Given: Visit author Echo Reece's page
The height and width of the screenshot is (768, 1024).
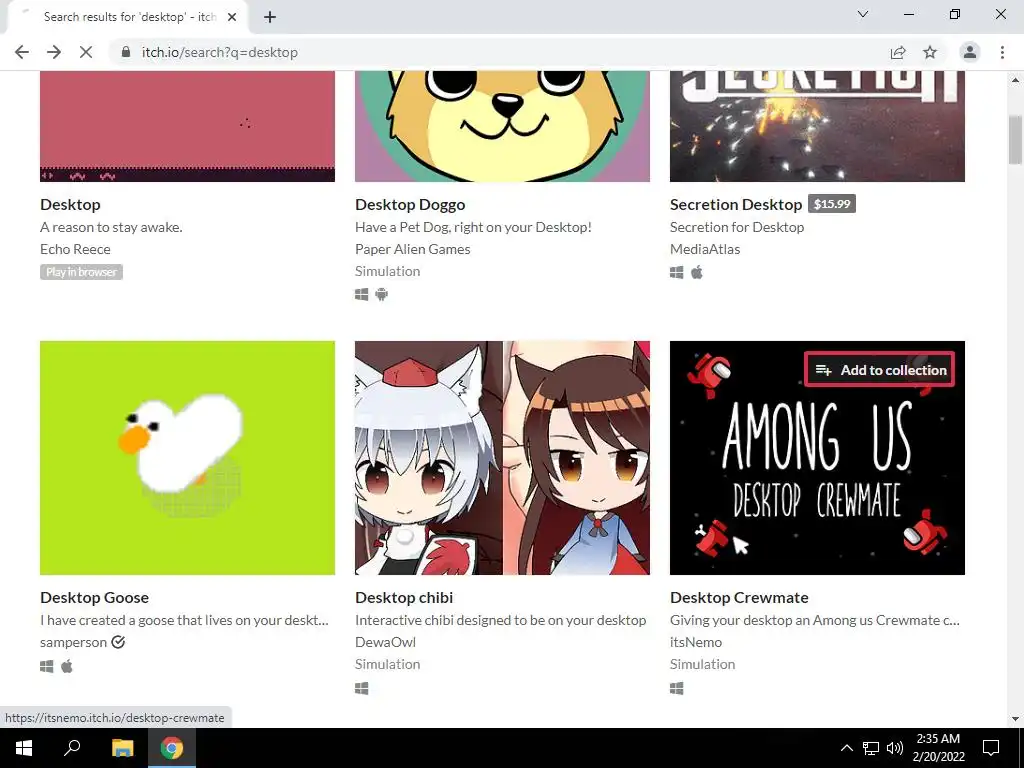Looking at the screenshot, I should [75, 249].
